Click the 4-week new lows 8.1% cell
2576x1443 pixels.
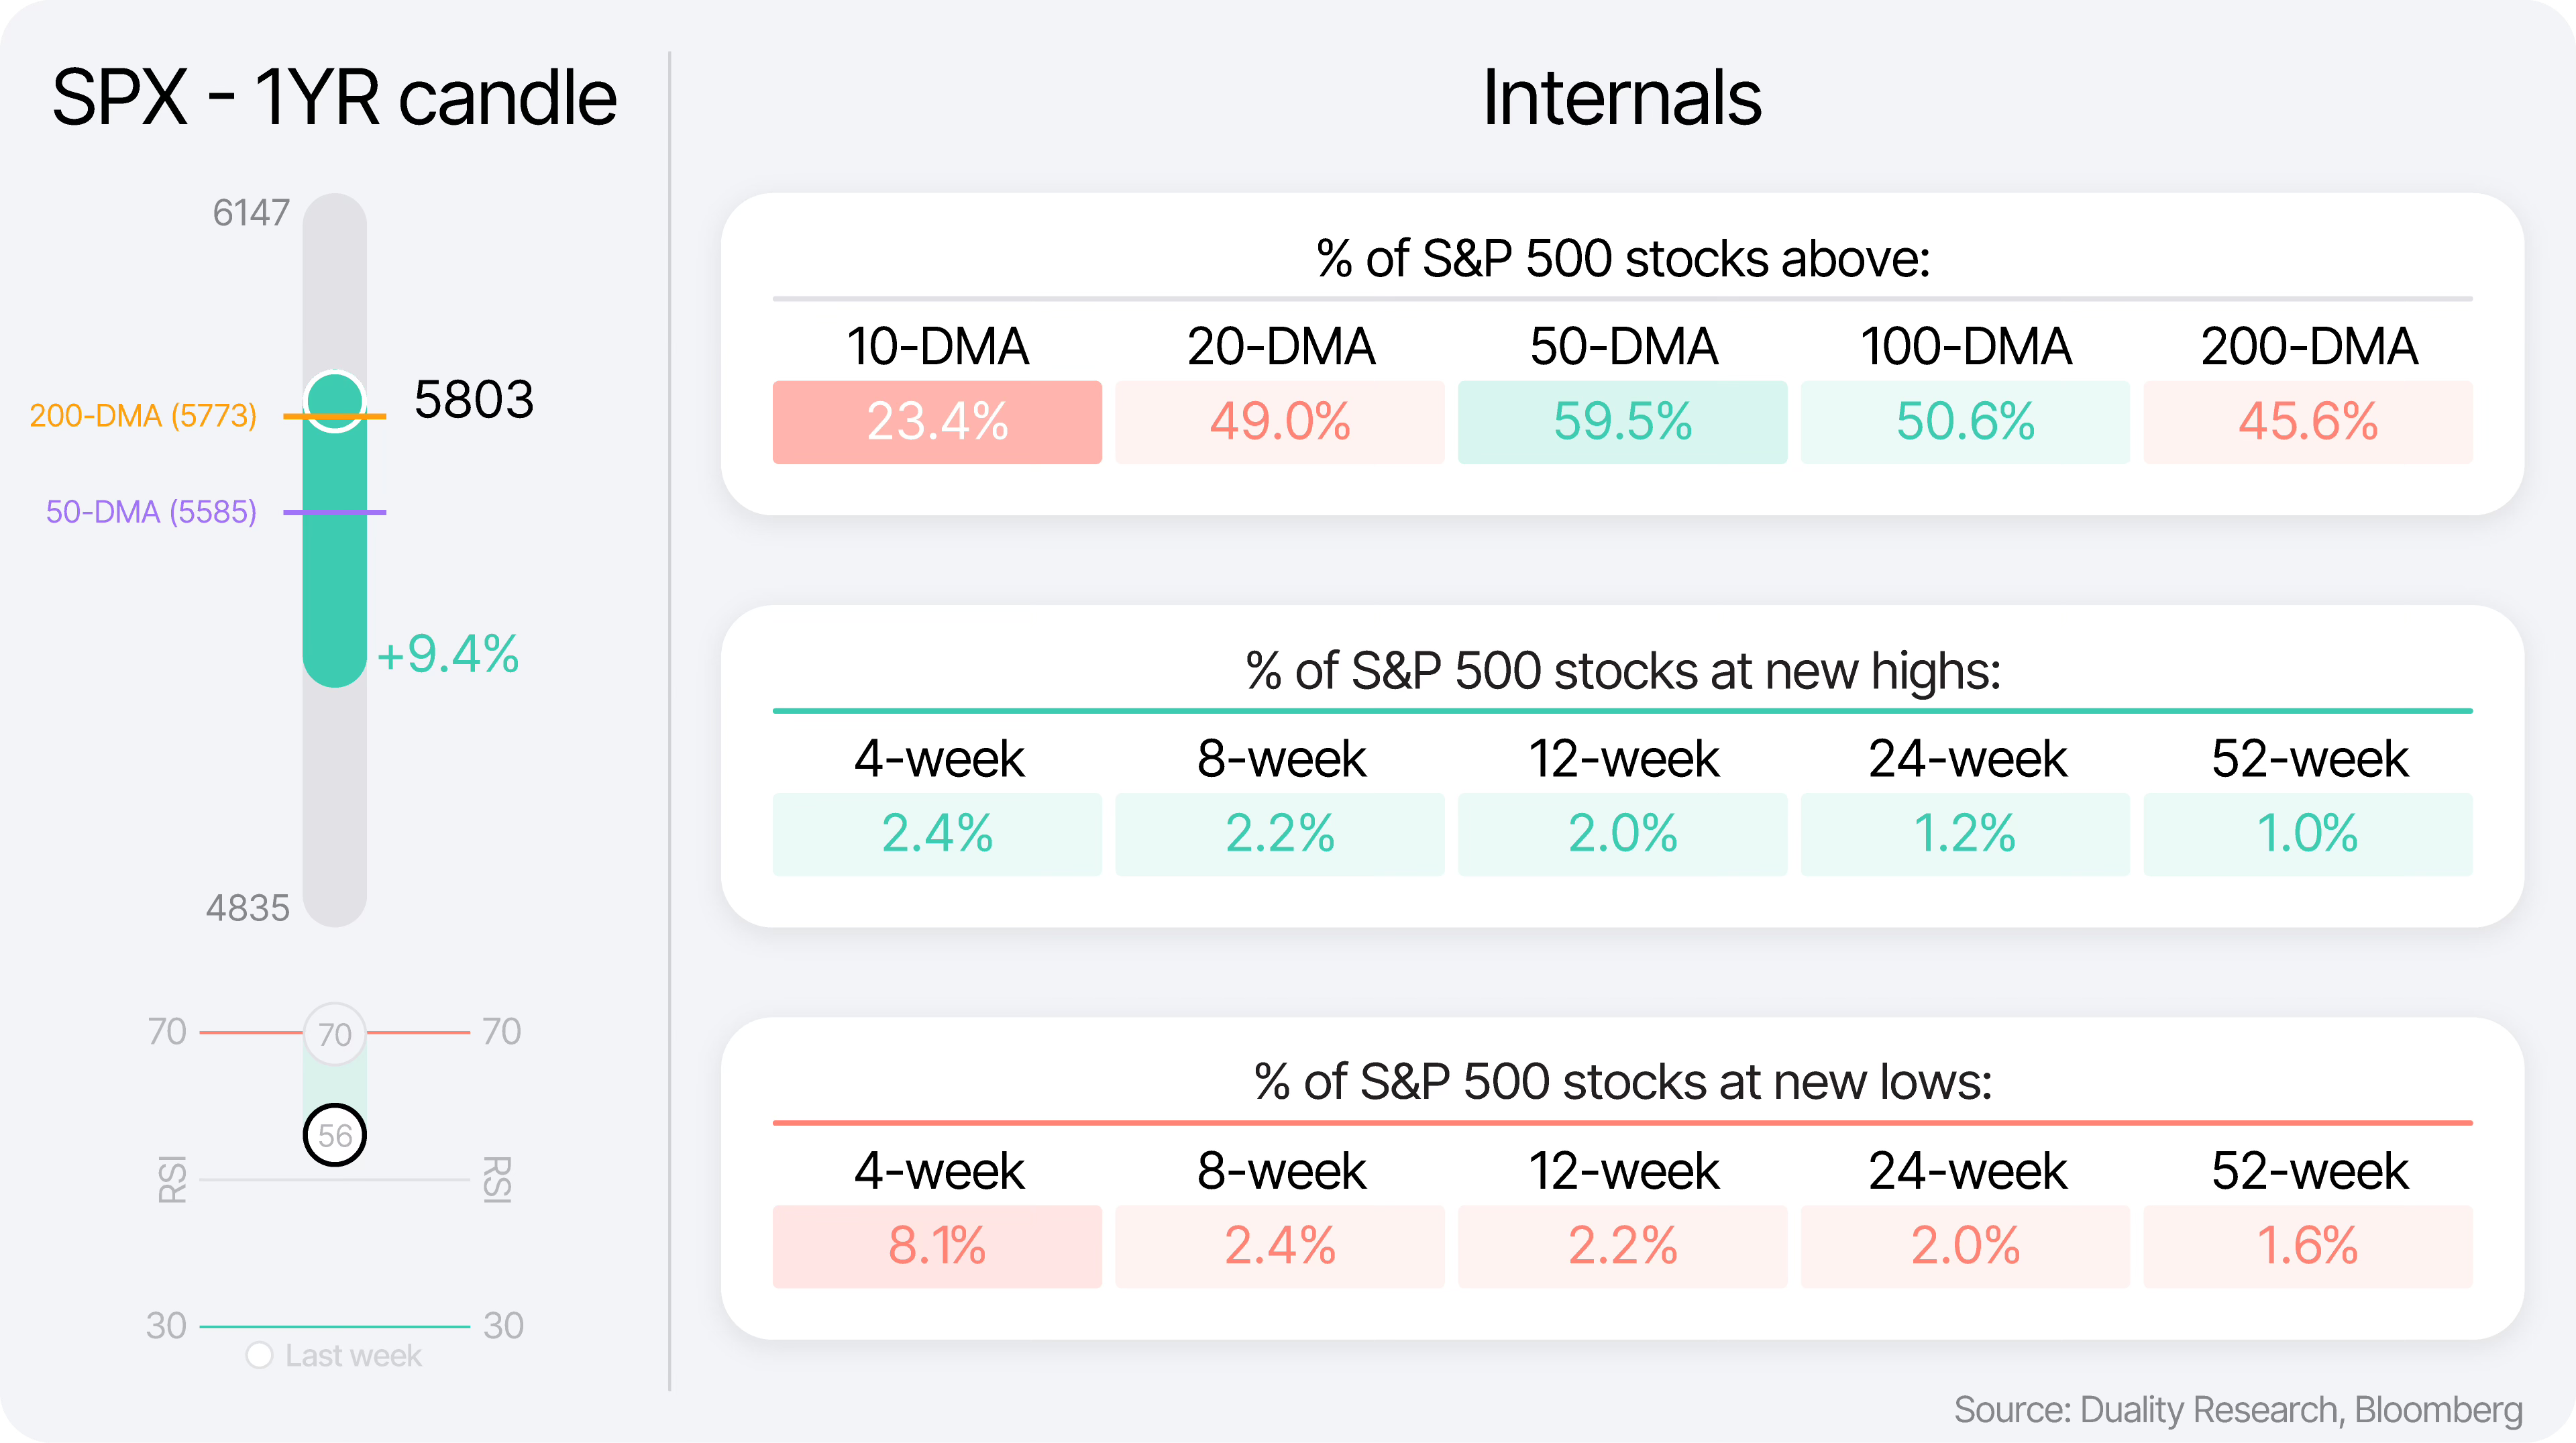937,1246
